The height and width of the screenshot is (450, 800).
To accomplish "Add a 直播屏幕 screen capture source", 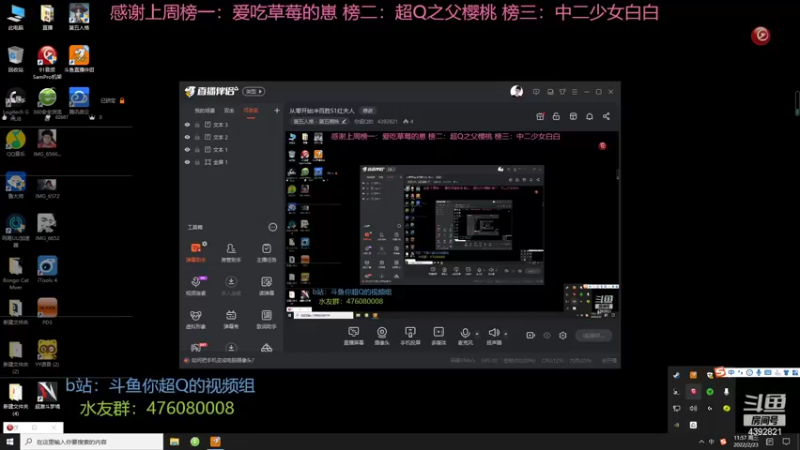I will click(x=354, y=336).
